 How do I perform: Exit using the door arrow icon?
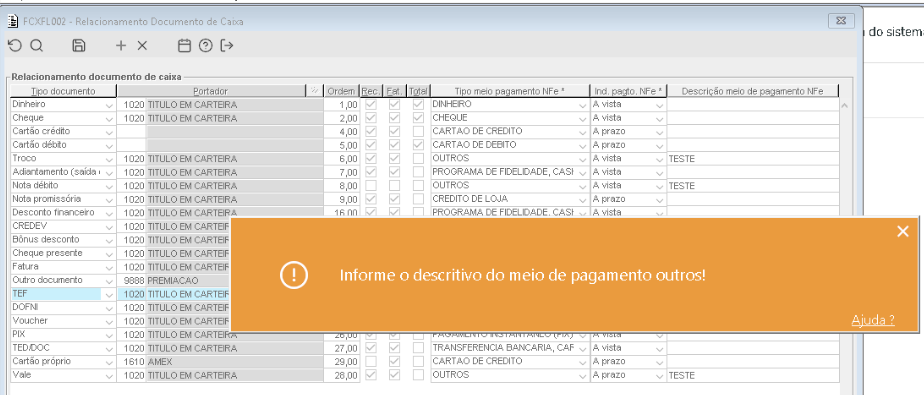click(227, 45)
